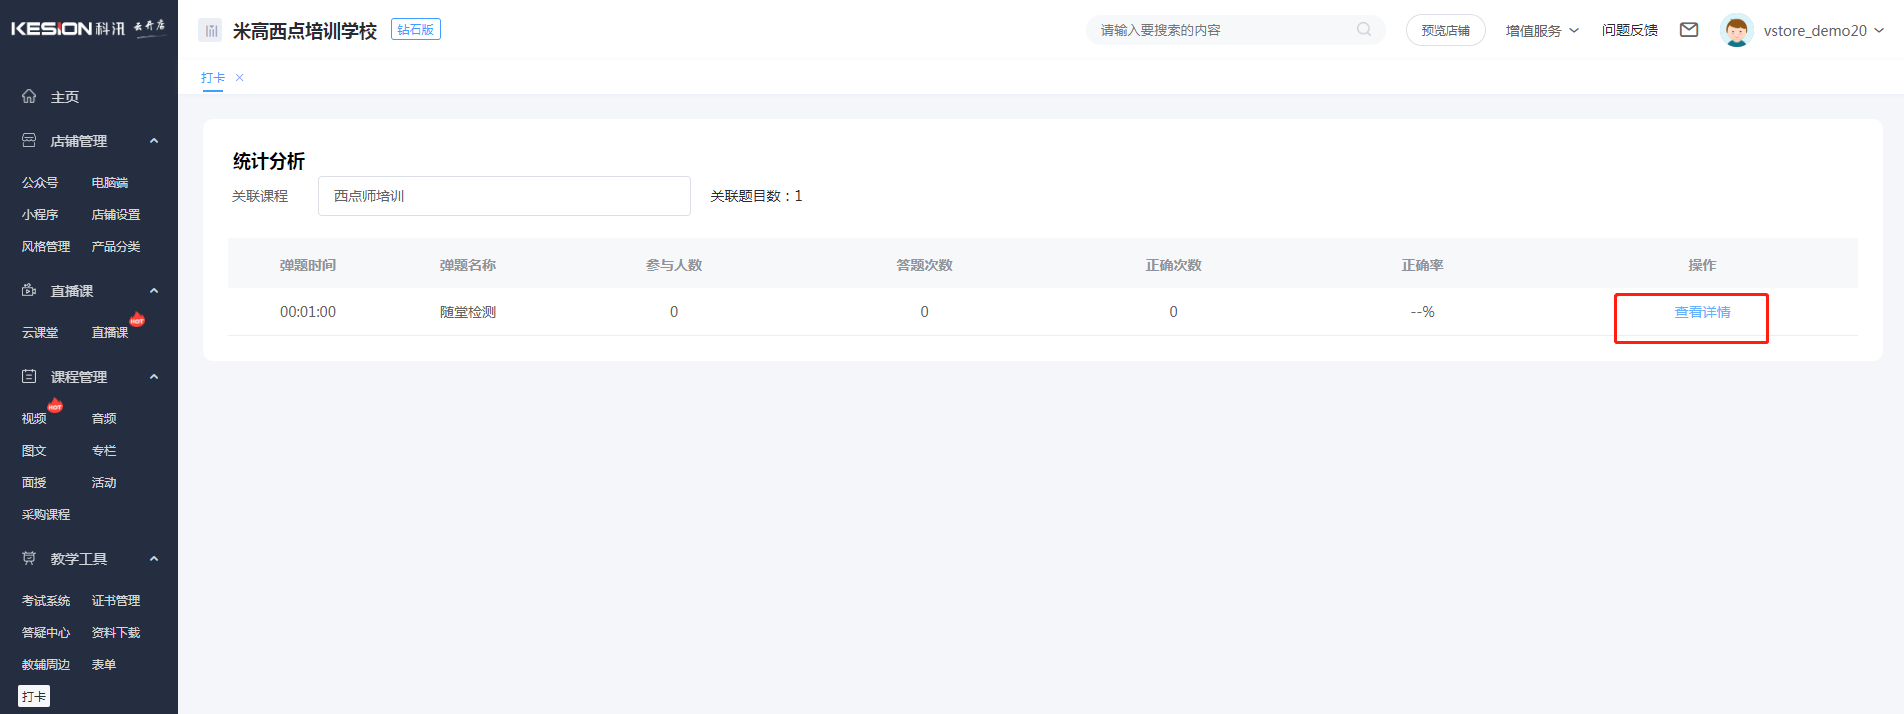Click the top search input box
The width and height of the screenshot is (1904, 714).
(x=1225, y=31)
